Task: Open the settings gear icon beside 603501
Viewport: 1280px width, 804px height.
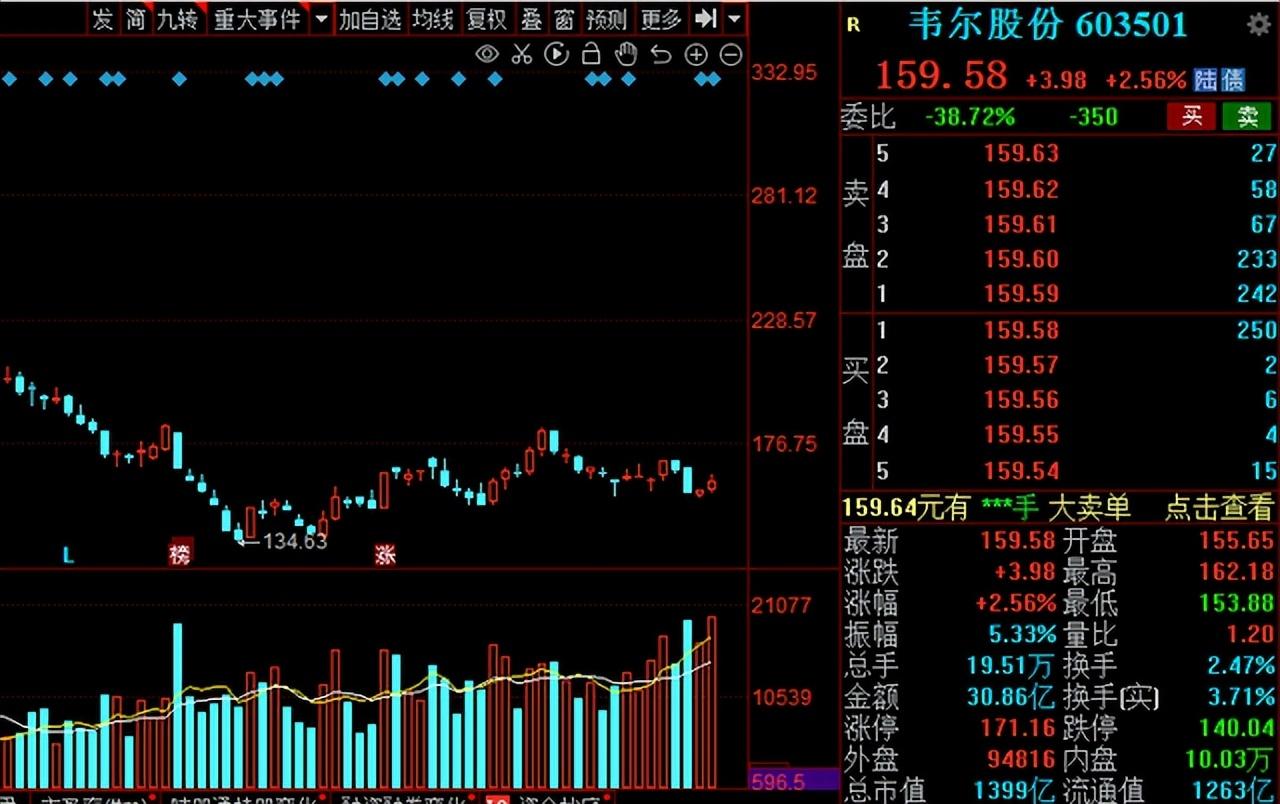Action: (1258, 25)
